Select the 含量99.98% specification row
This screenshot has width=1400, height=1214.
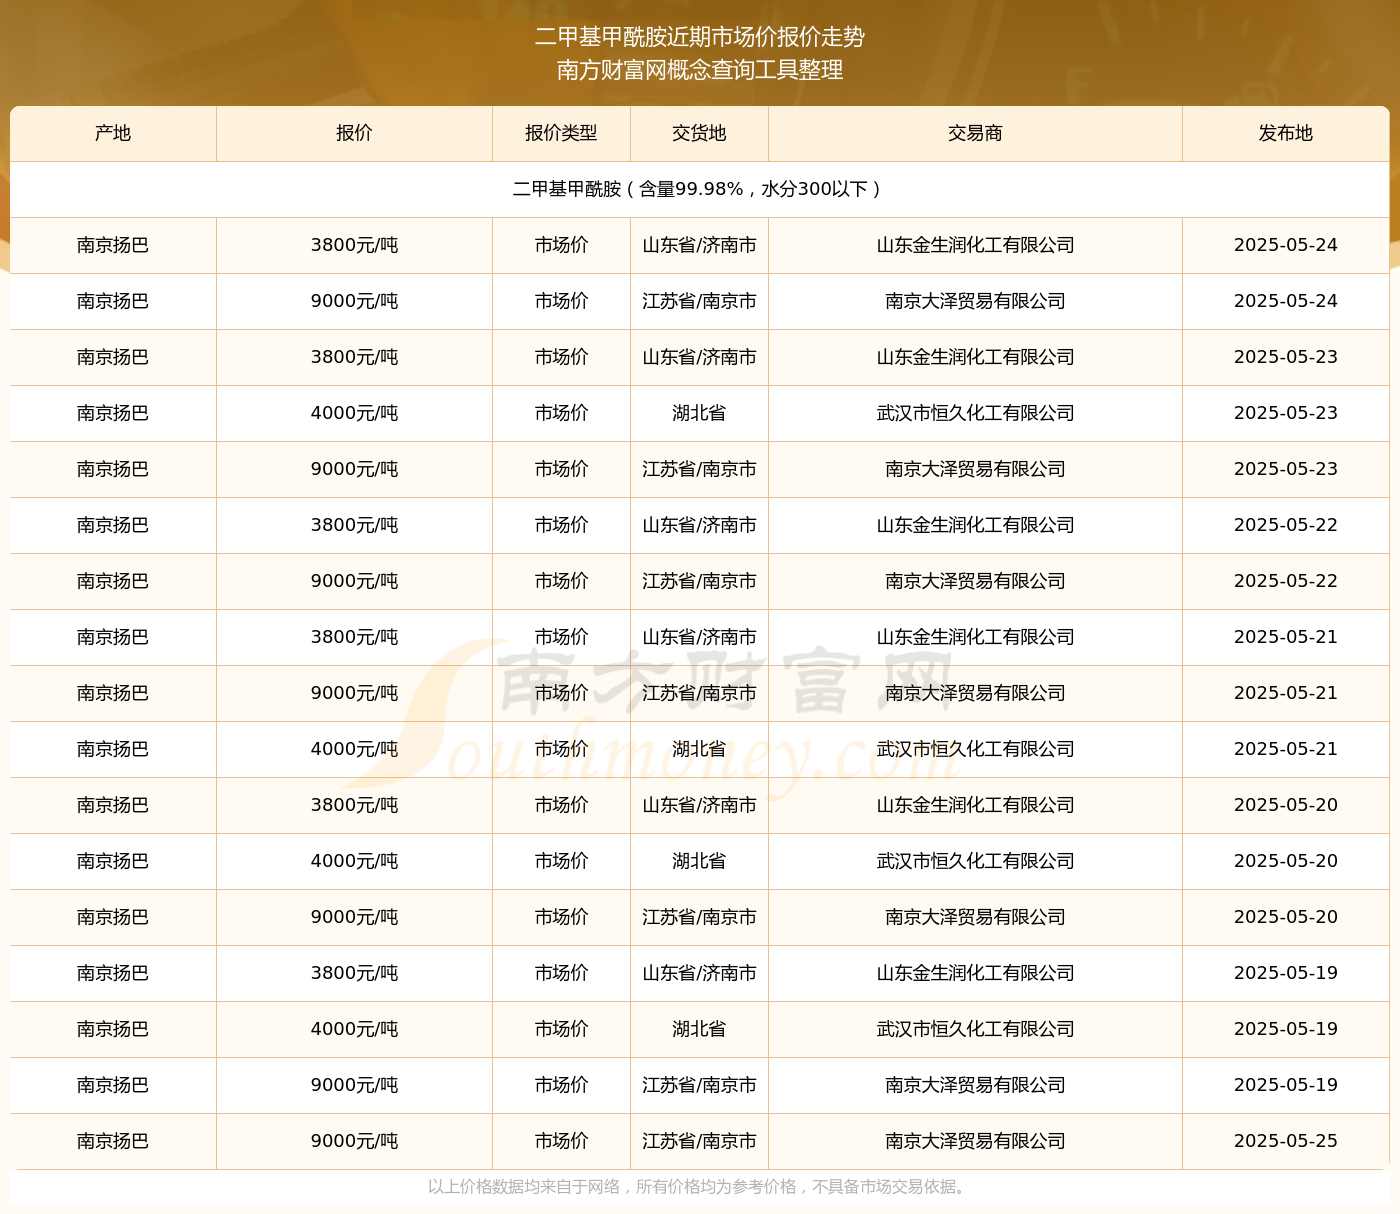[x=699, y=189]
